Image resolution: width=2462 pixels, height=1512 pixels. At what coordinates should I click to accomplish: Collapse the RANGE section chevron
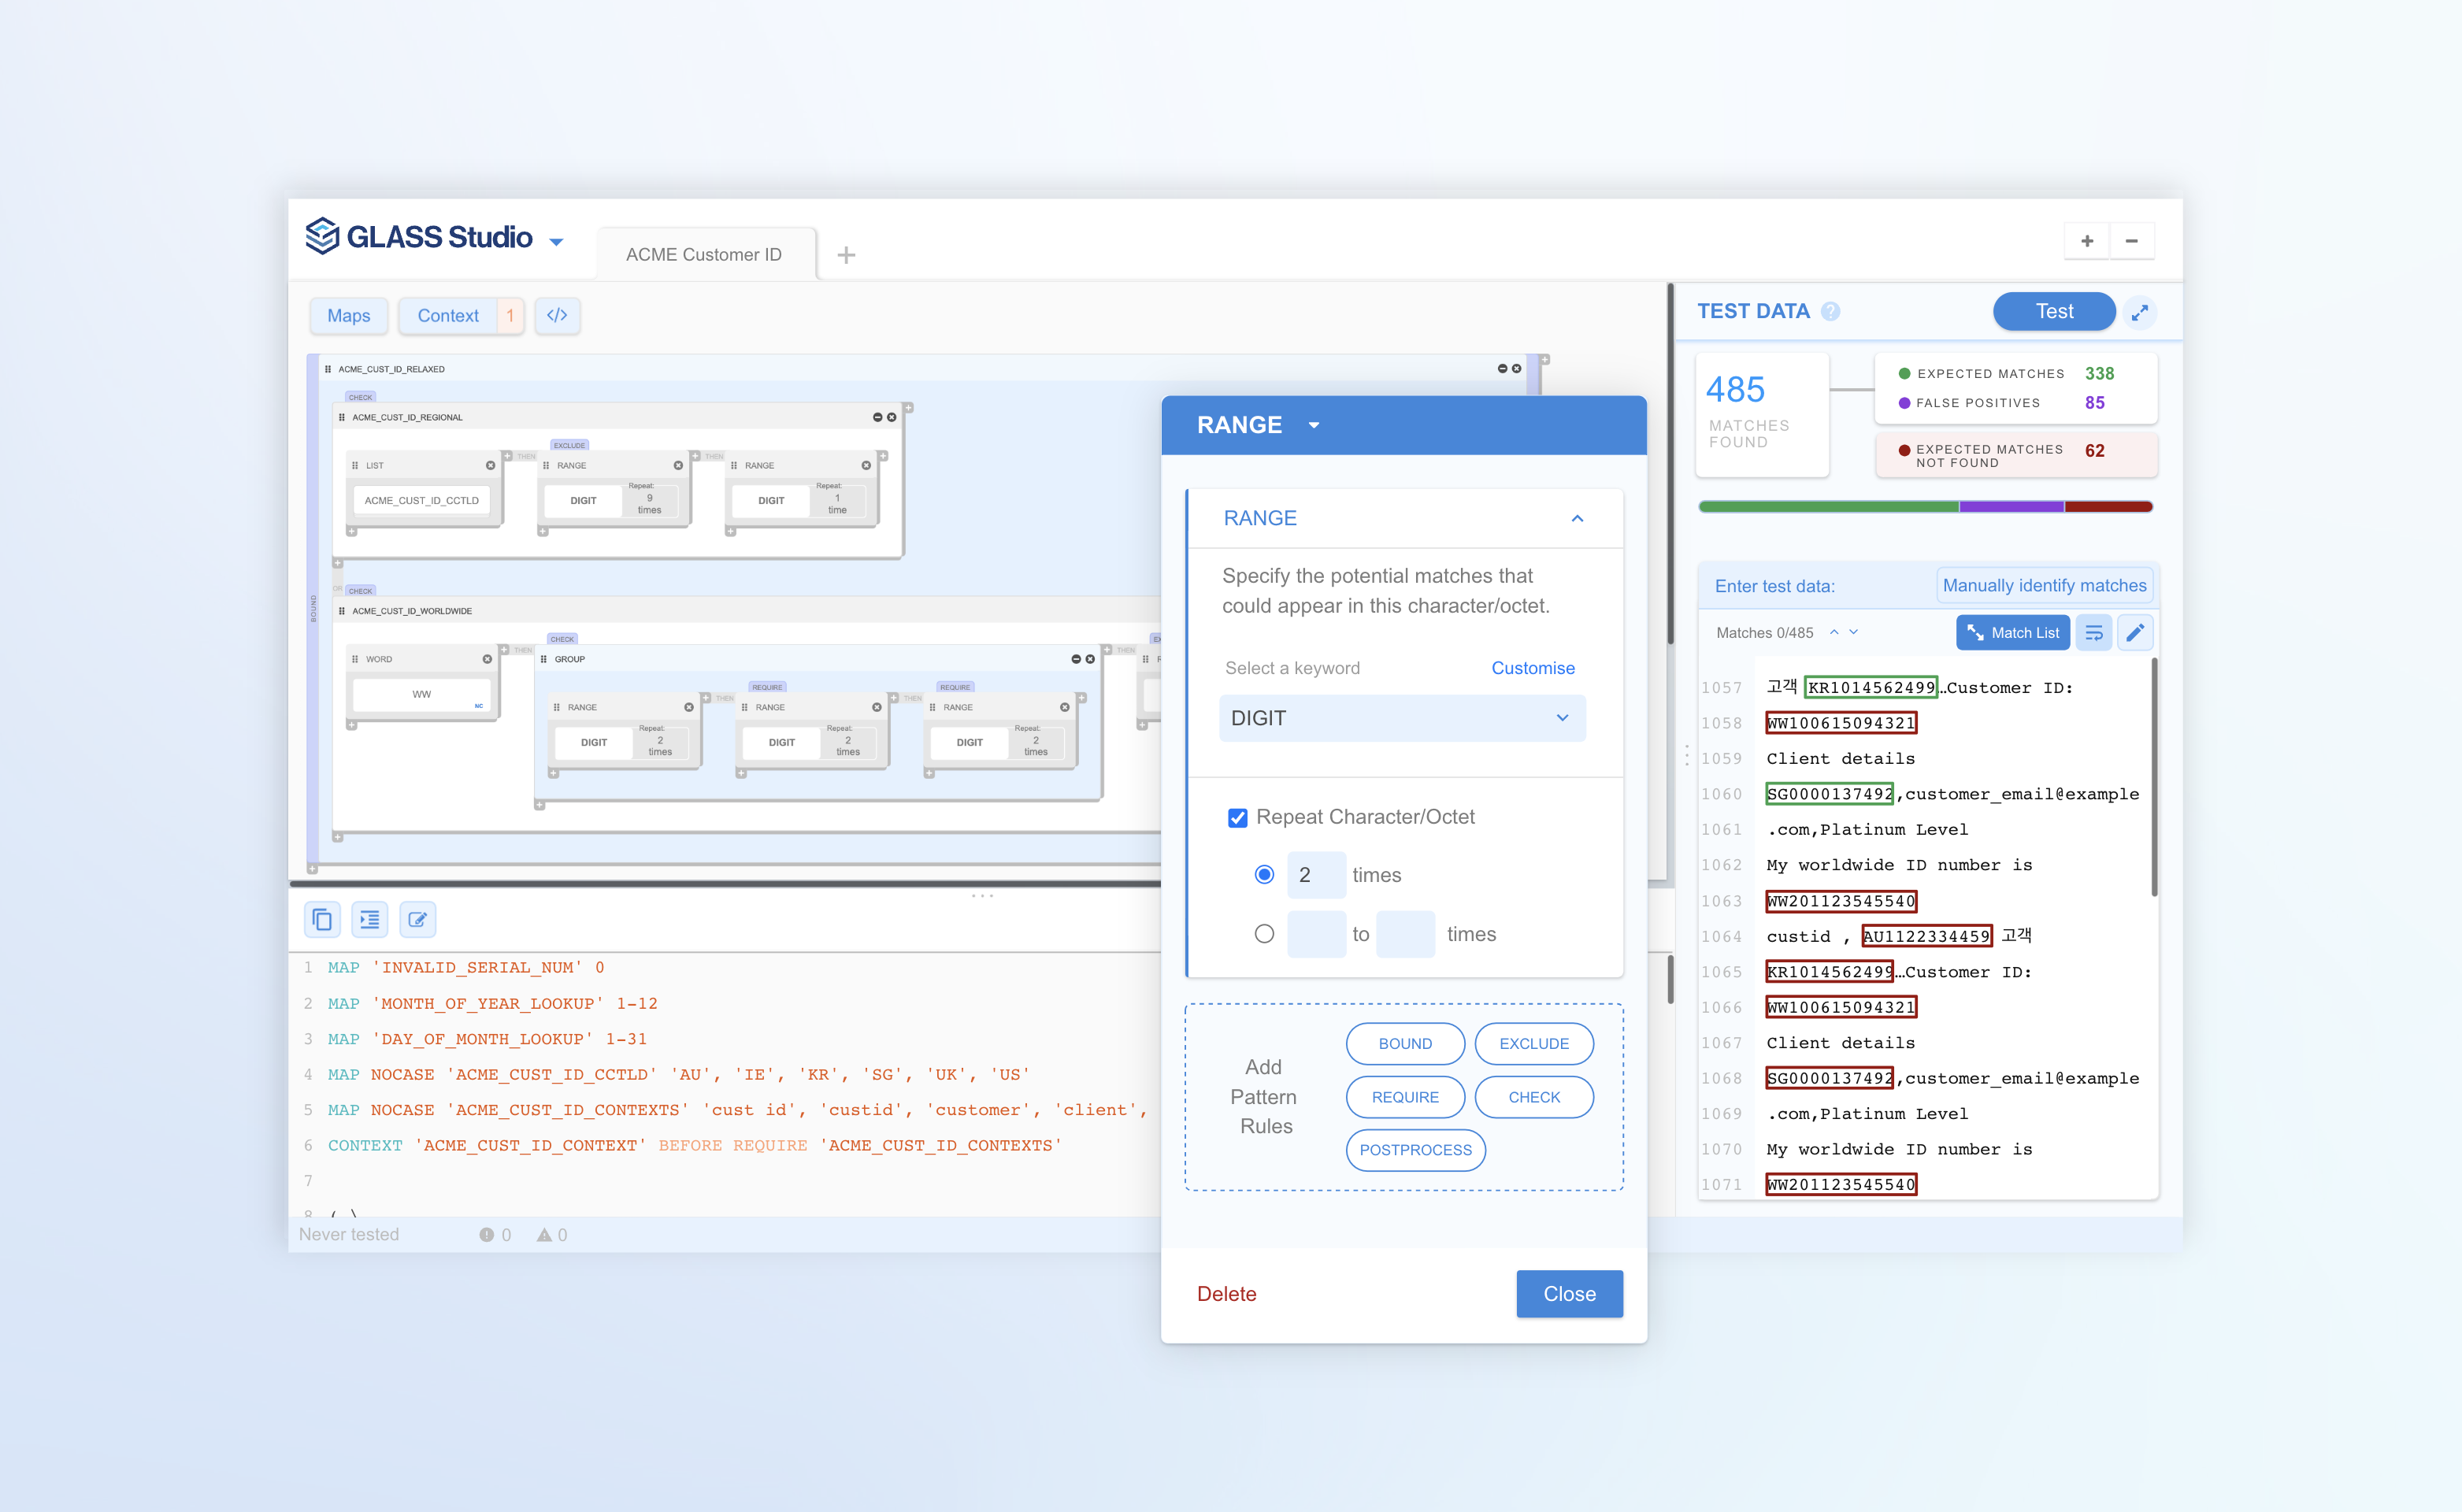1577,518
